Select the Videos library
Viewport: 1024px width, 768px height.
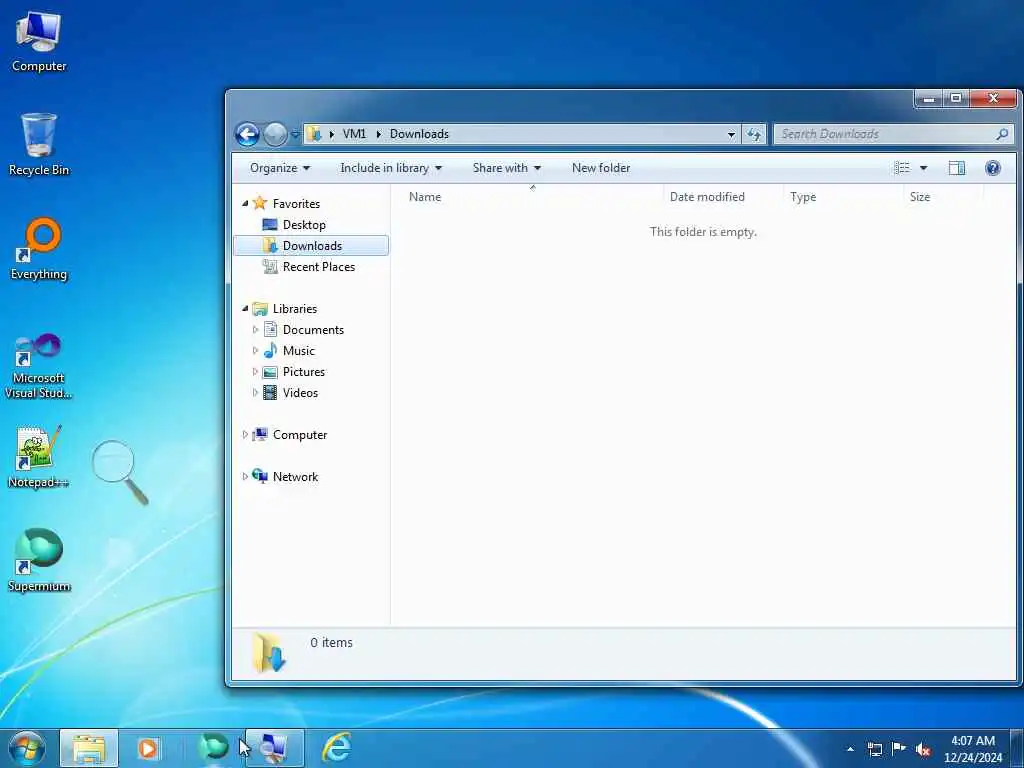pyautogui.click(x=300, y=392)
